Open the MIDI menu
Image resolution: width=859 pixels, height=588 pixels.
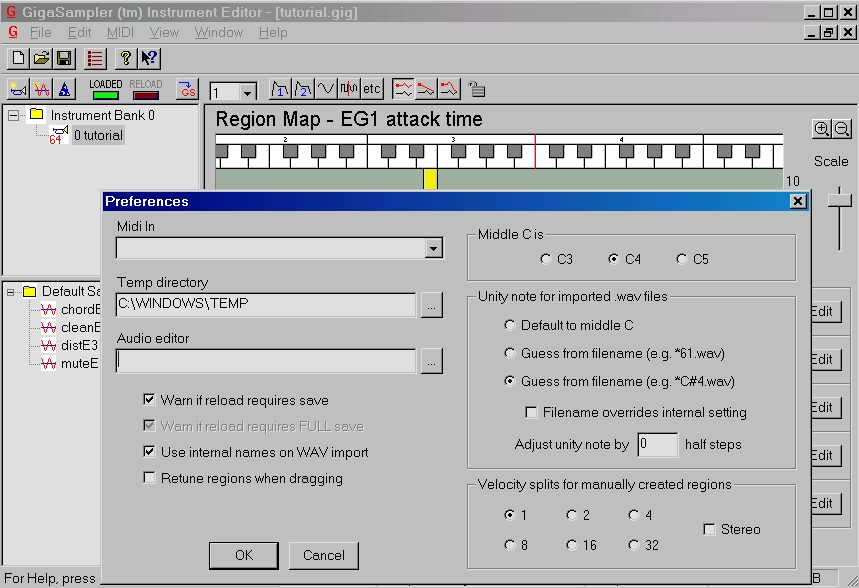coord(120,32)
